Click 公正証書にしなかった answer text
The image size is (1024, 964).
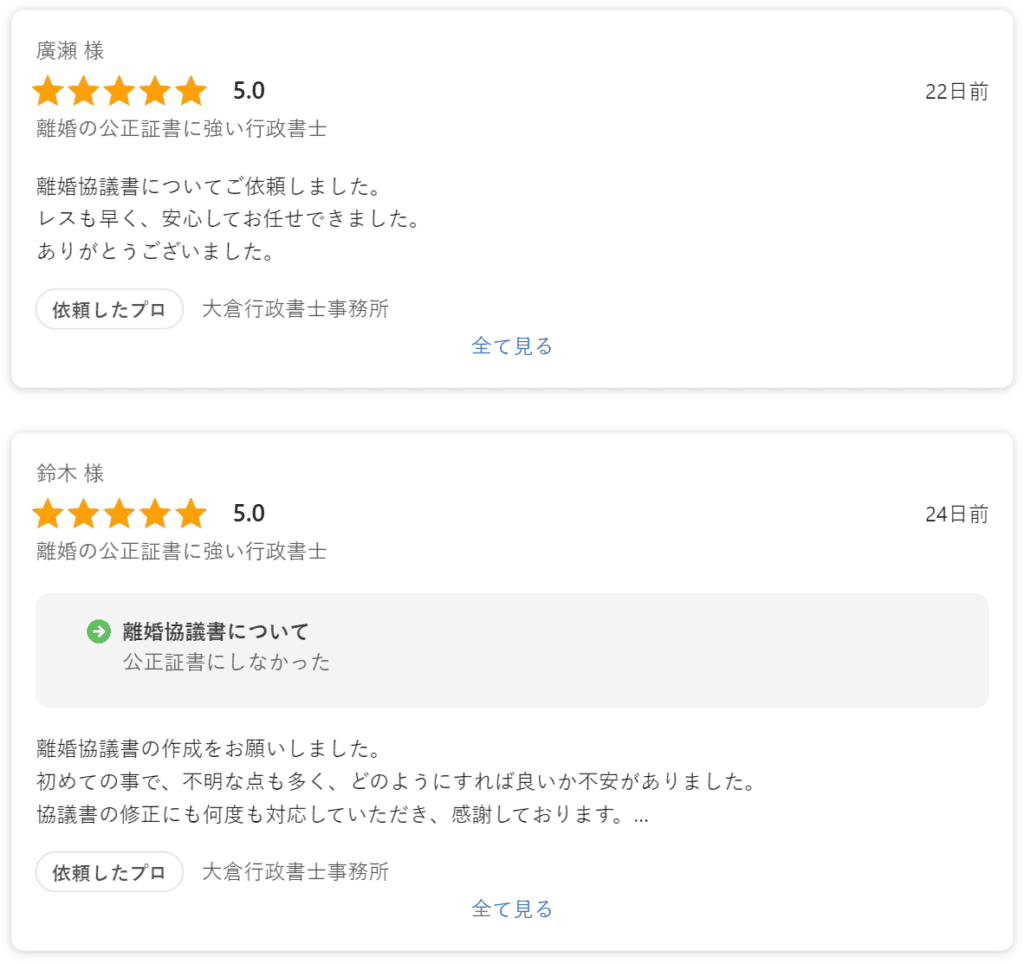226,662
